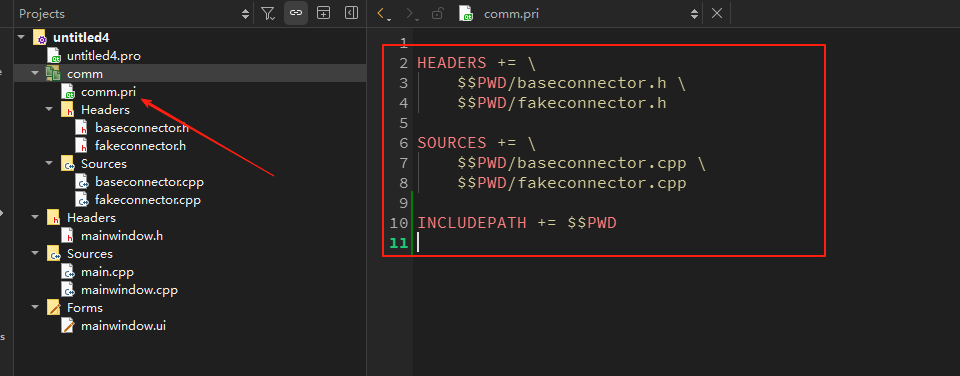Click $$PWD/fakeconnector.cpp on line 8
Viewport: 960px width, 376px height.
point(572,183)
